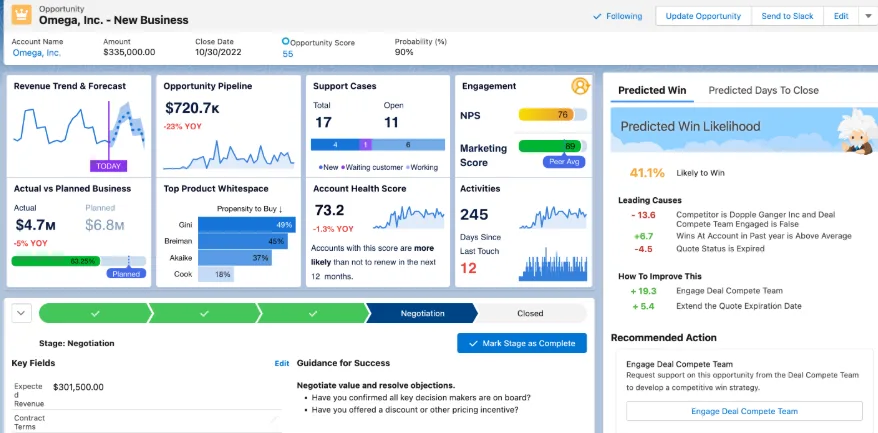Click the Engagement user icon in orange

coord(581,86)
